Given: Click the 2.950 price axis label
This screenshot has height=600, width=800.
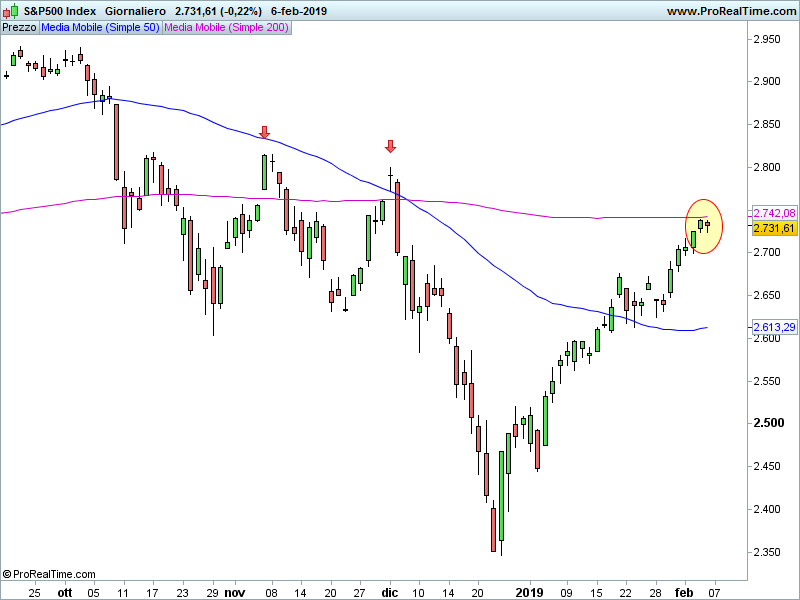Looking at the screenshot, I should (x=767, y=39).
